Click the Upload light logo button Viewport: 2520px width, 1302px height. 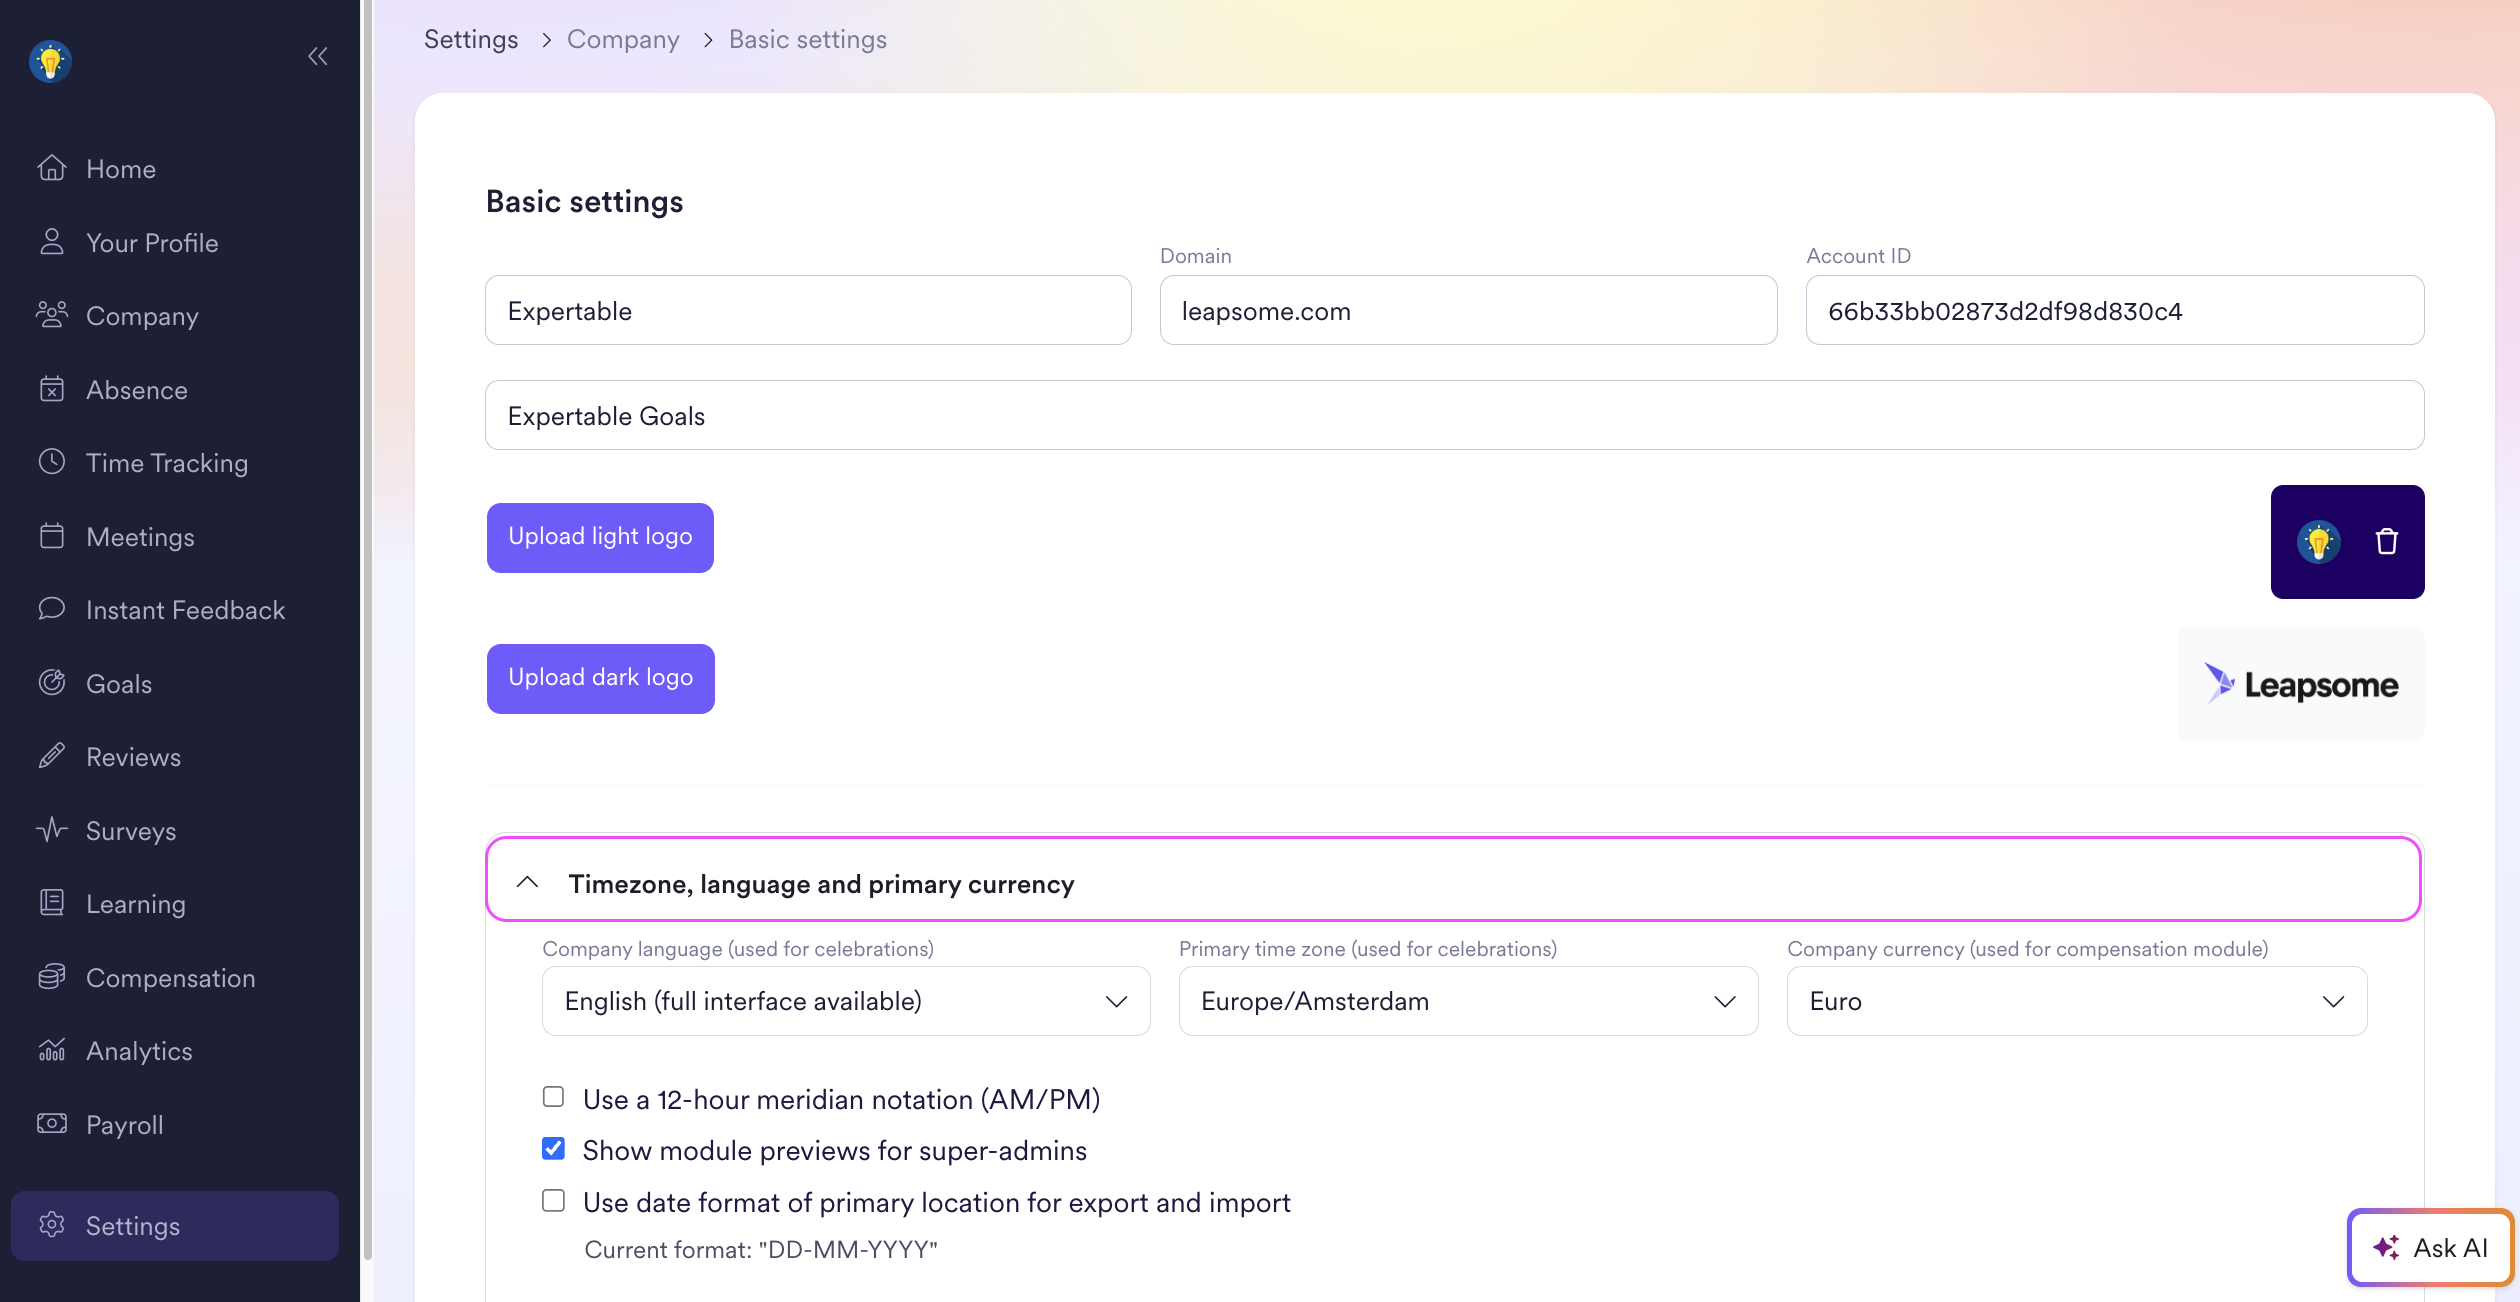pos(600,537)
